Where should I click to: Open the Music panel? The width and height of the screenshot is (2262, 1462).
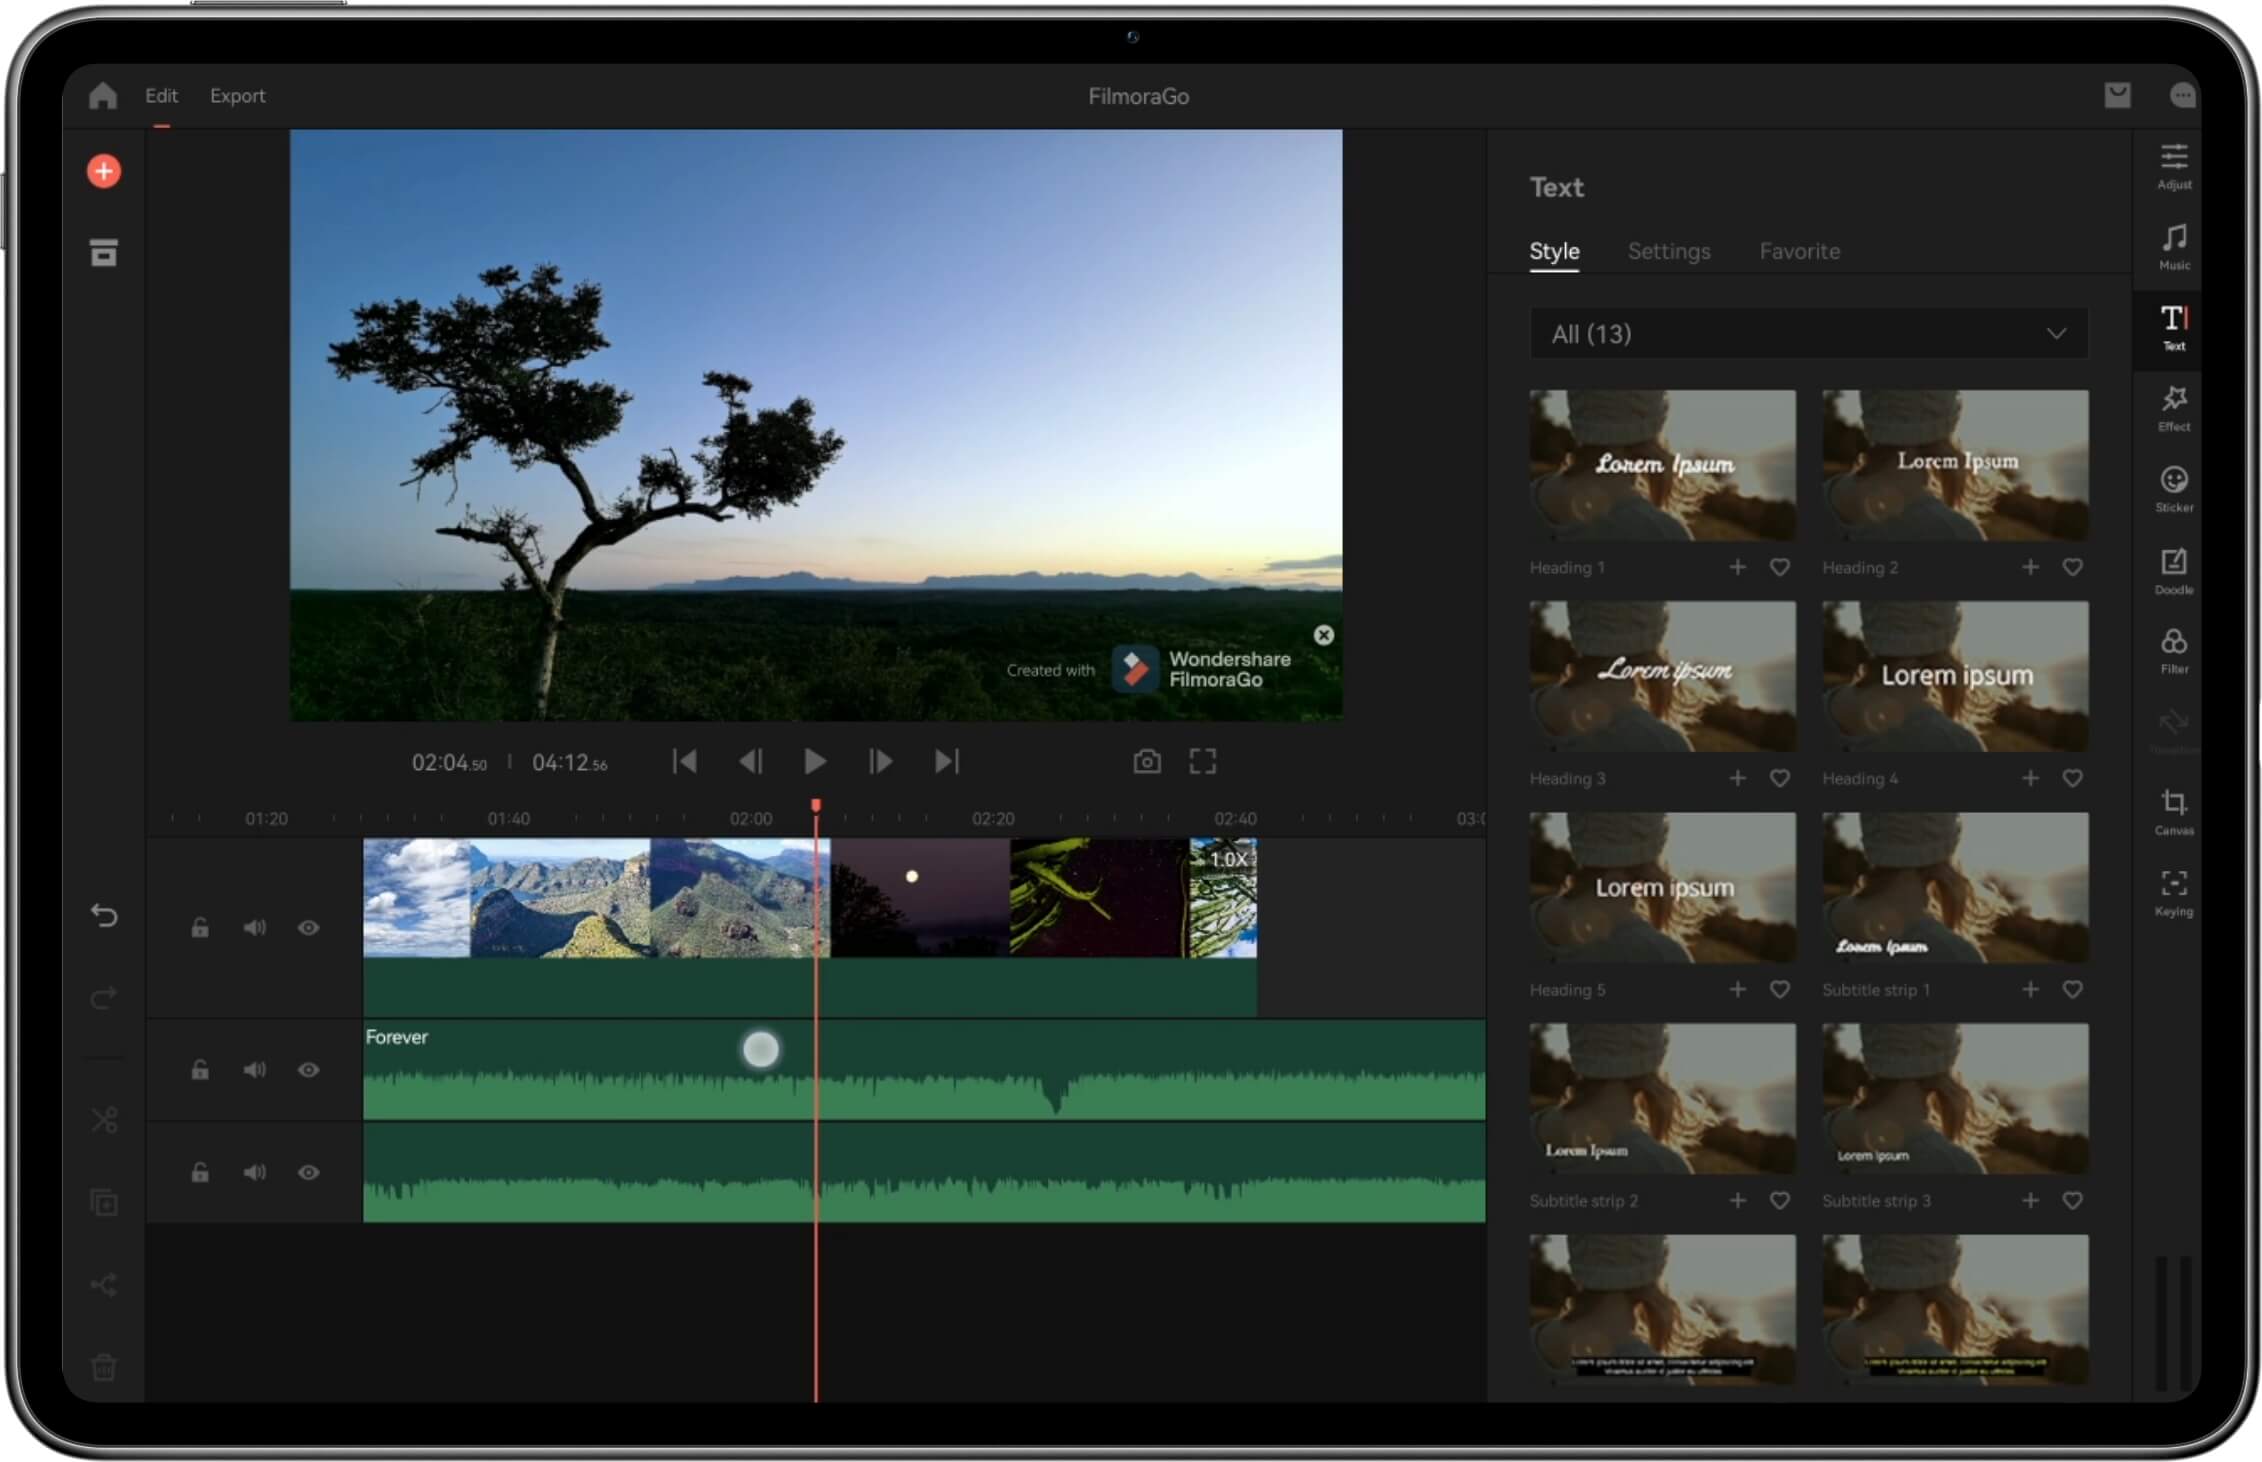tap(2174, 245)
